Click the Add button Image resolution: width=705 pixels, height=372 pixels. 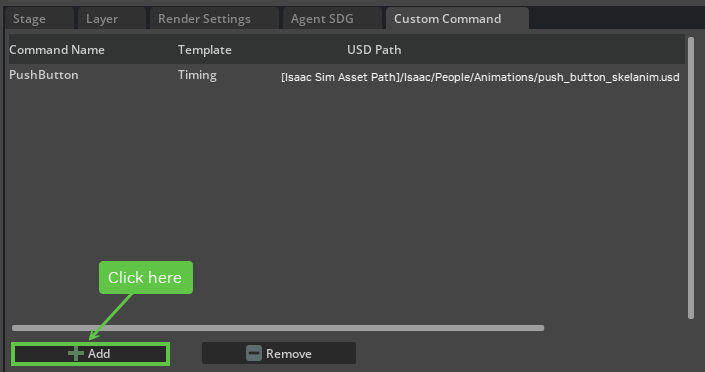click(90, 354)
